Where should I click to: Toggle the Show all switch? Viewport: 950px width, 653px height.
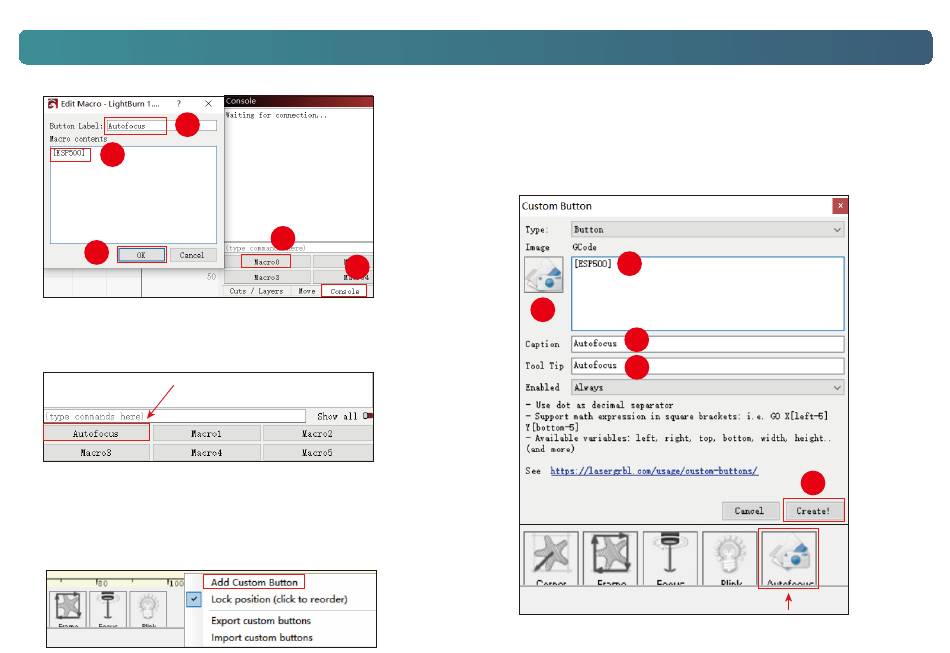[368, 416]
